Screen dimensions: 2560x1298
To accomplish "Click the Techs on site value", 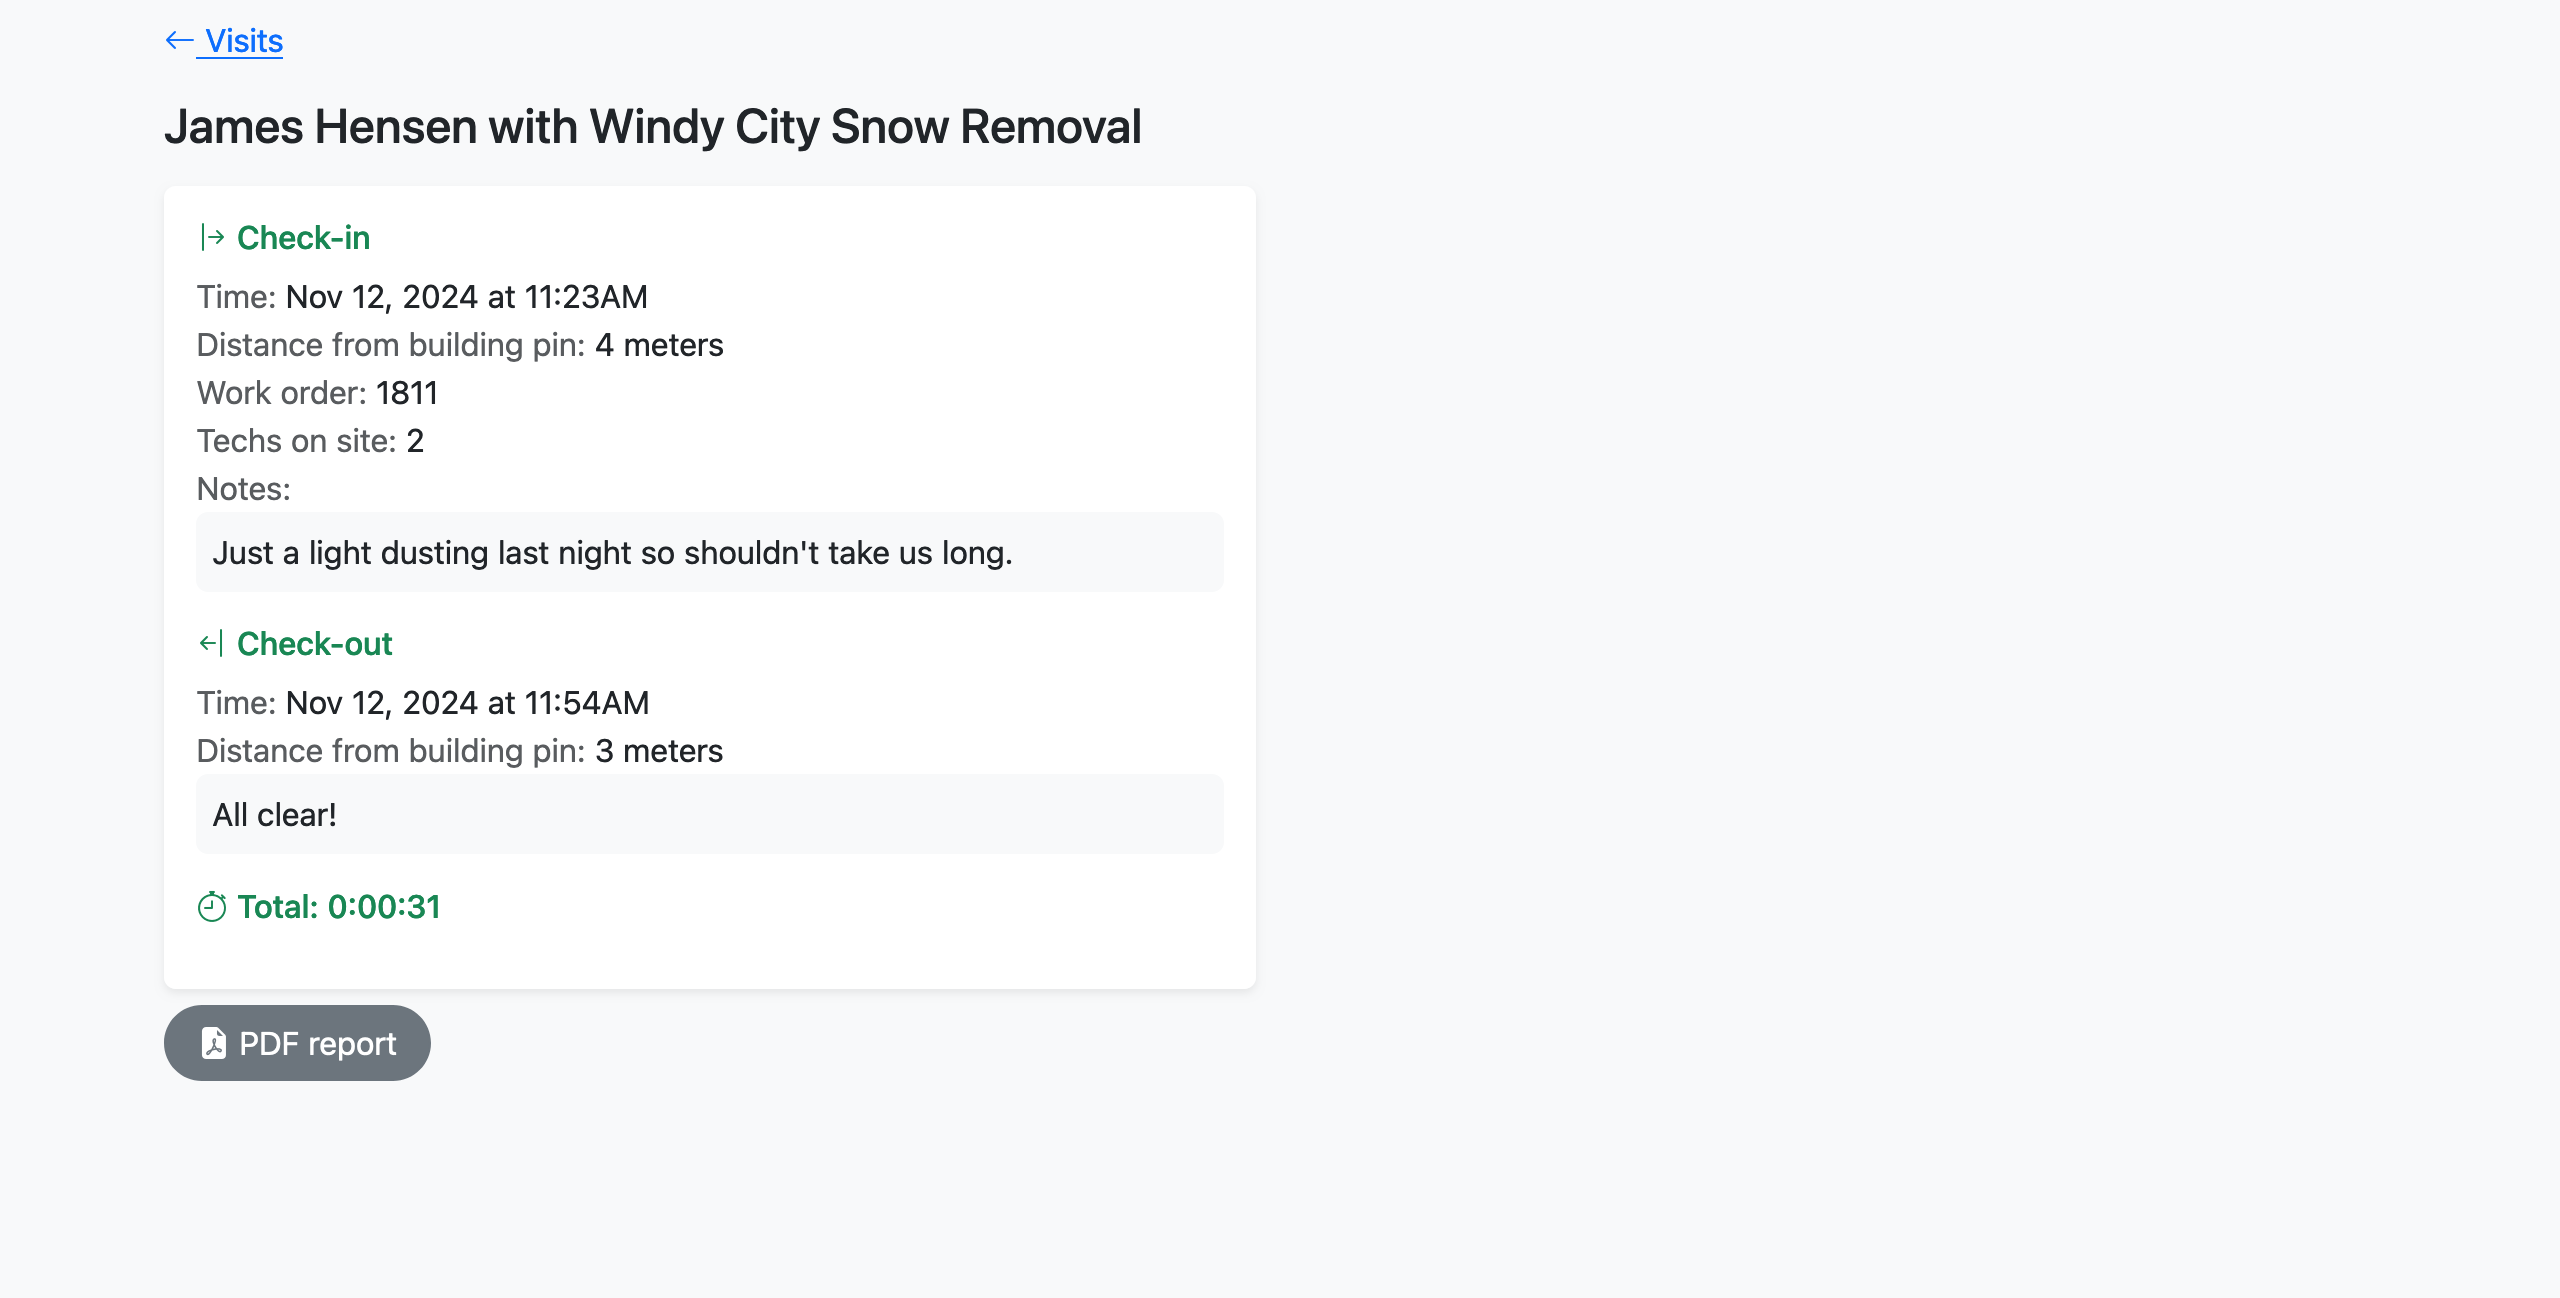I will [415, 441].
